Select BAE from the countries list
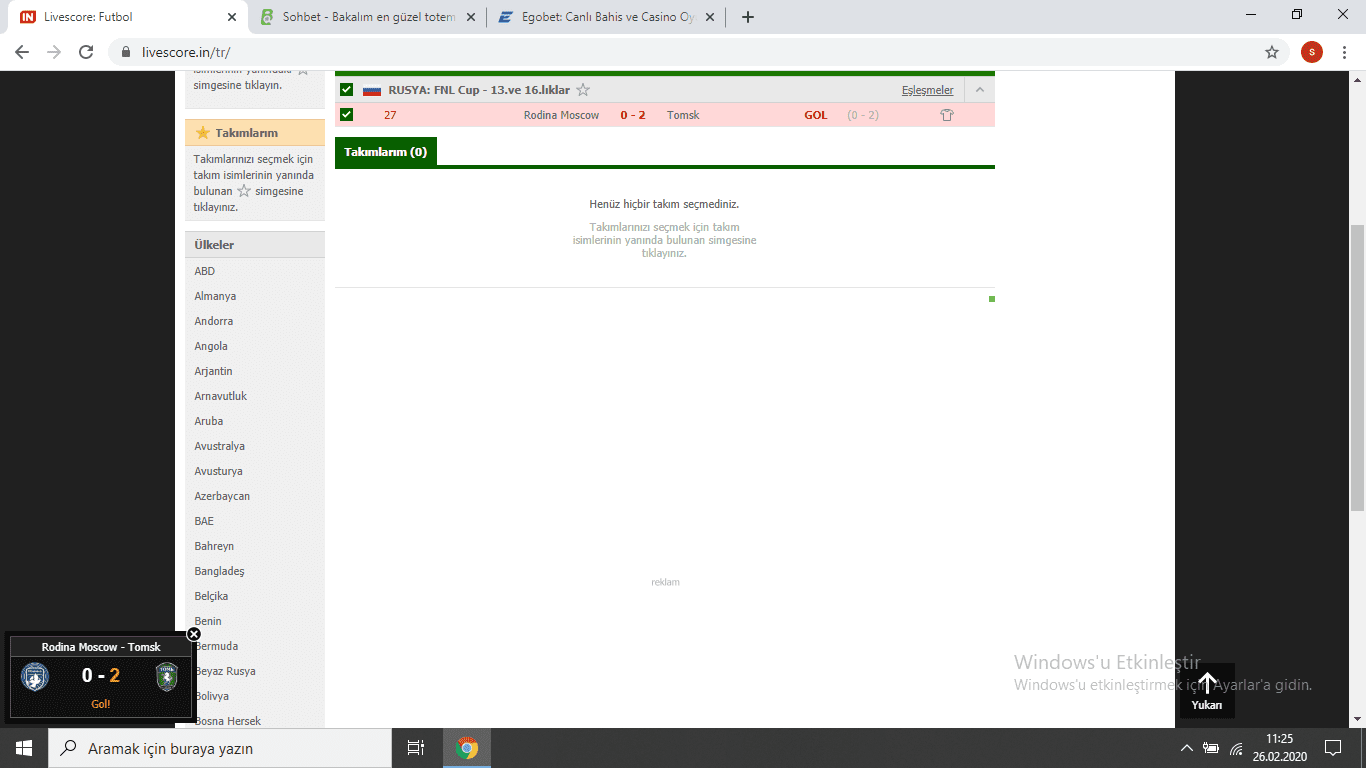The width and height of the screenshot is (1366, 768). point(204,521)
